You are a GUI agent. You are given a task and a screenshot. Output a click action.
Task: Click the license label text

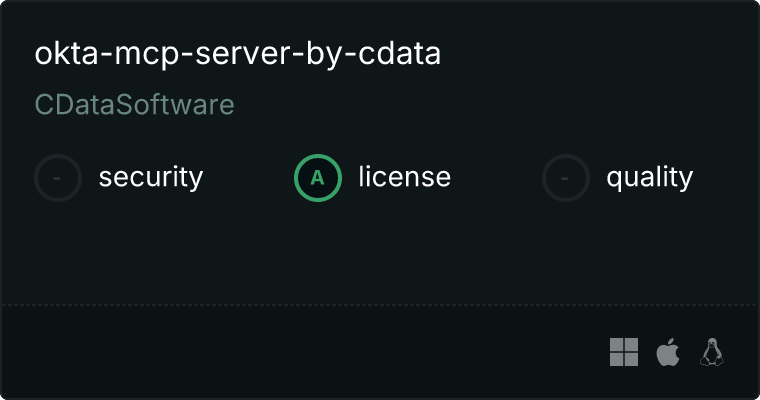click(x=404, y=178)
